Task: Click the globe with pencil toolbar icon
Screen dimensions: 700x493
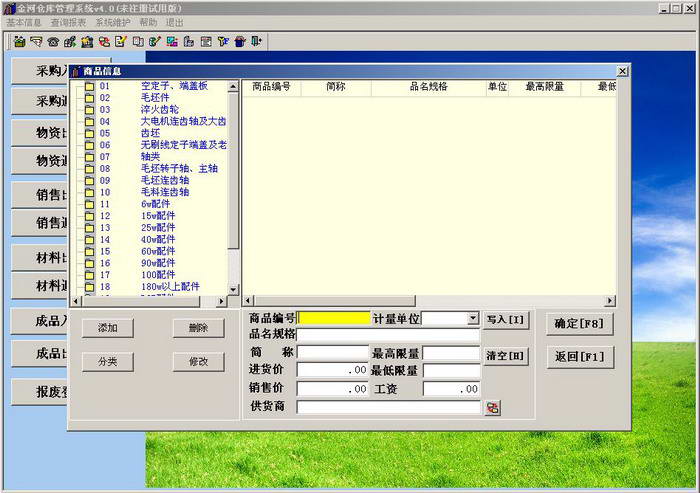Action: (155, 42)
